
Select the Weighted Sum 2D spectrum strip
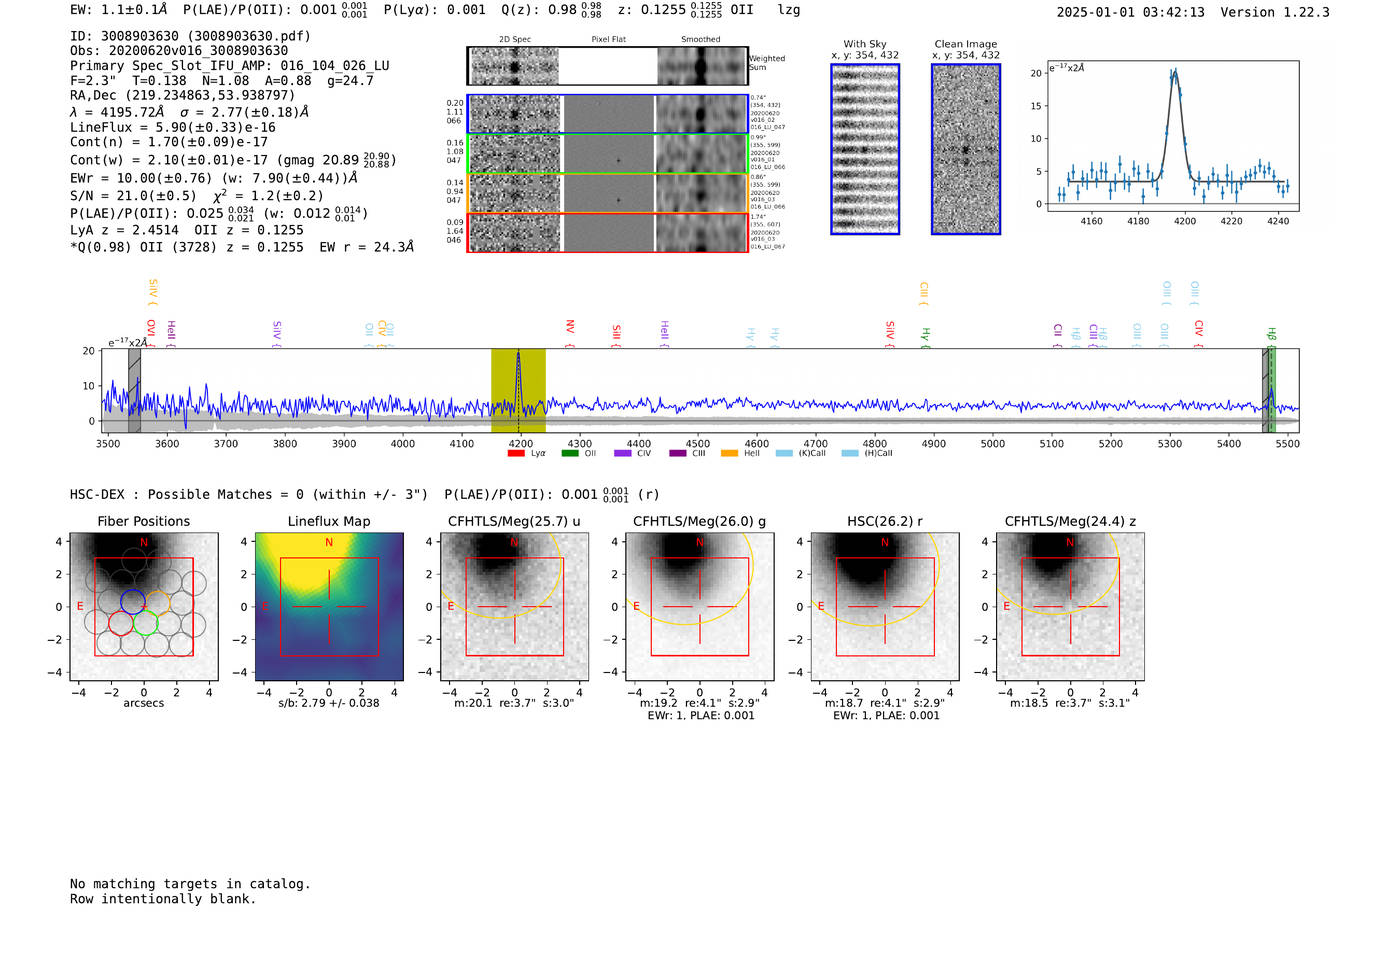point(607,66)
